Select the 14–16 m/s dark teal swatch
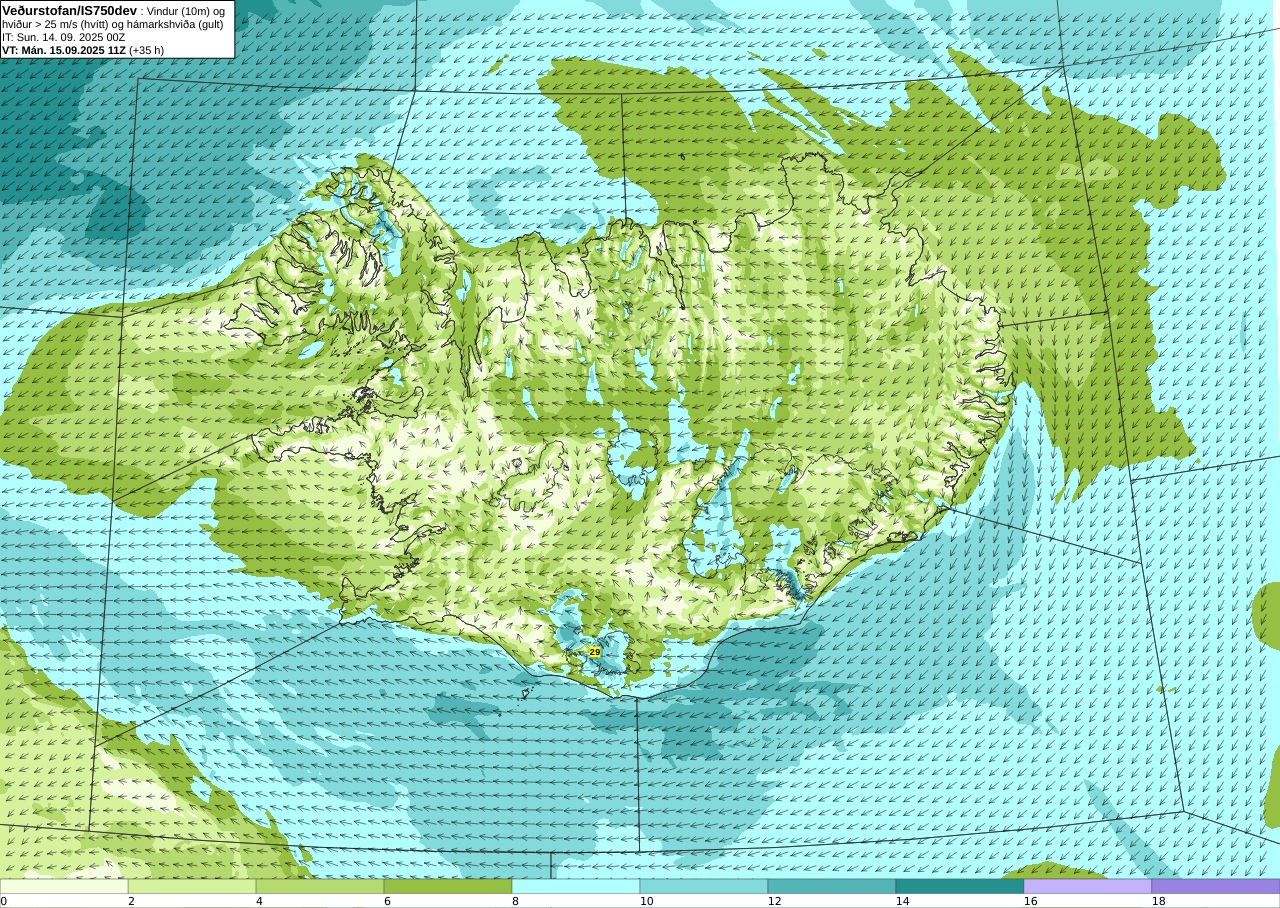This screenshot has height=908, width=1280. tap(960, 886)
